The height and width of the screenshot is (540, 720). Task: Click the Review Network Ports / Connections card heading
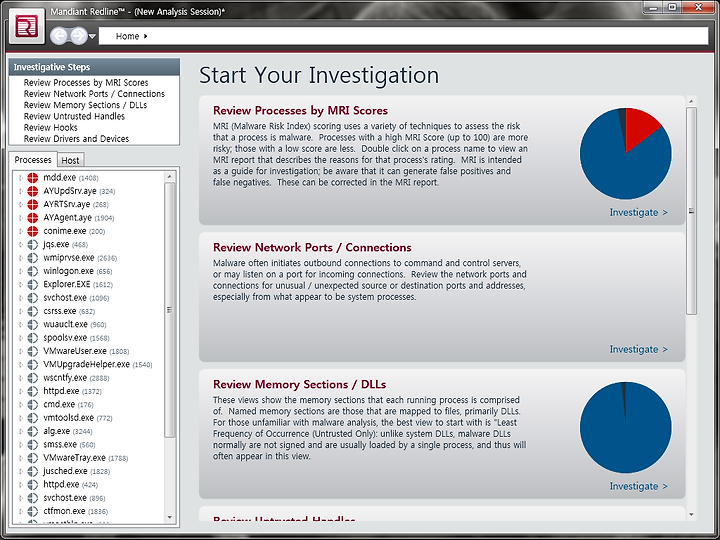pos(312,248)
